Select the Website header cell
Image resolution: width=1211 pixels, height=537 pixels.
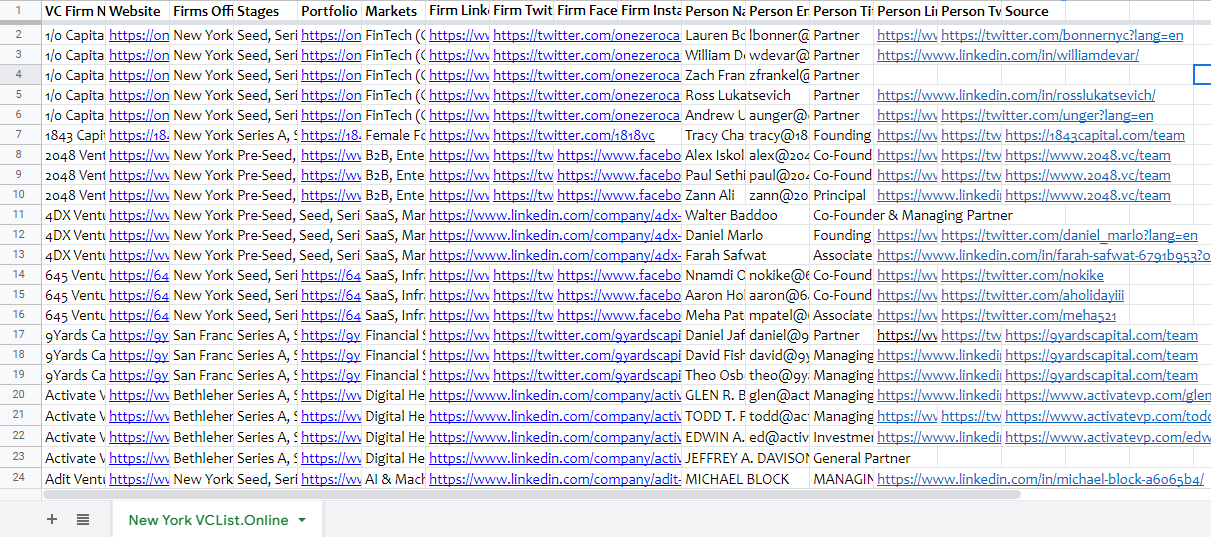click(138, 11)
